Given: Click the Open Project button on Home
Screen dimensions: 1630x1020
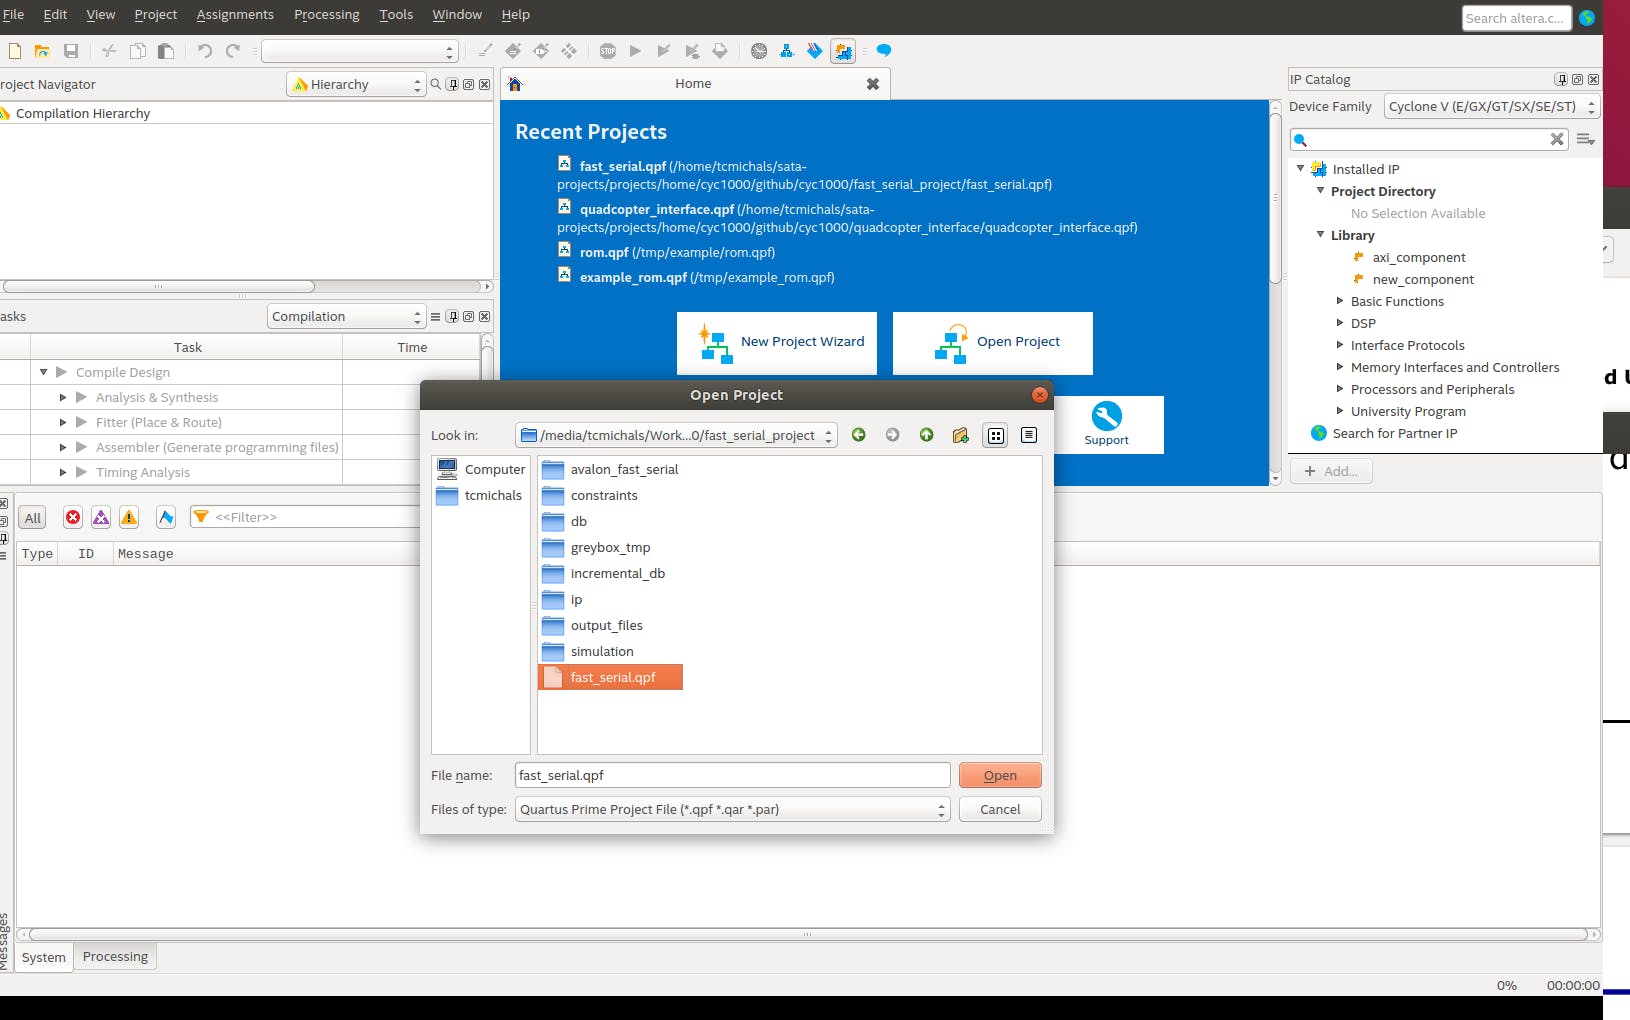Looking at the screenshot, I should point(993,343).
